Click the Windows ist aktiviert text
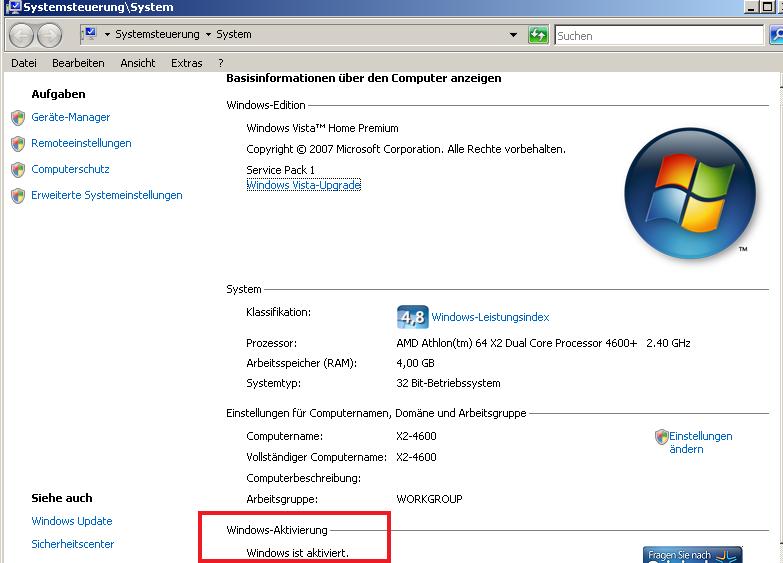 (x=298, y=553)
